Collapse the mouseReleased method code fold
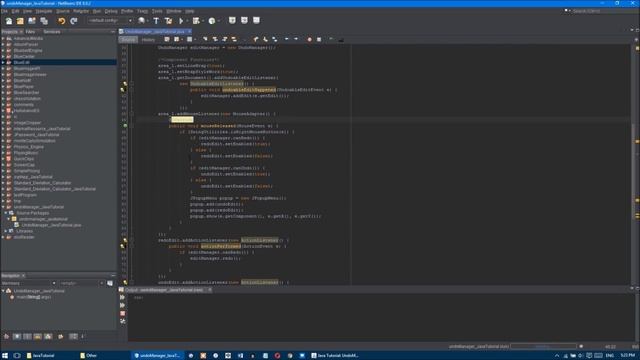The width and height of the screenshot is (640, 360). click(x=131, y=126)
